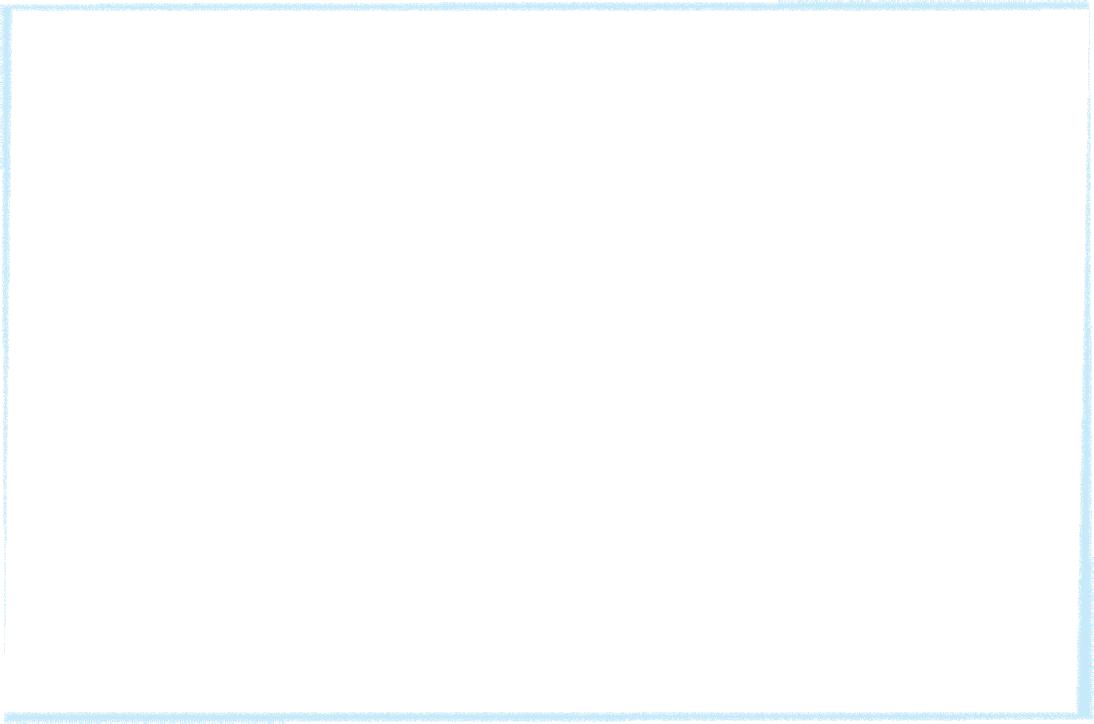Click the top-right corner of the blue frame

(1086, 6)
